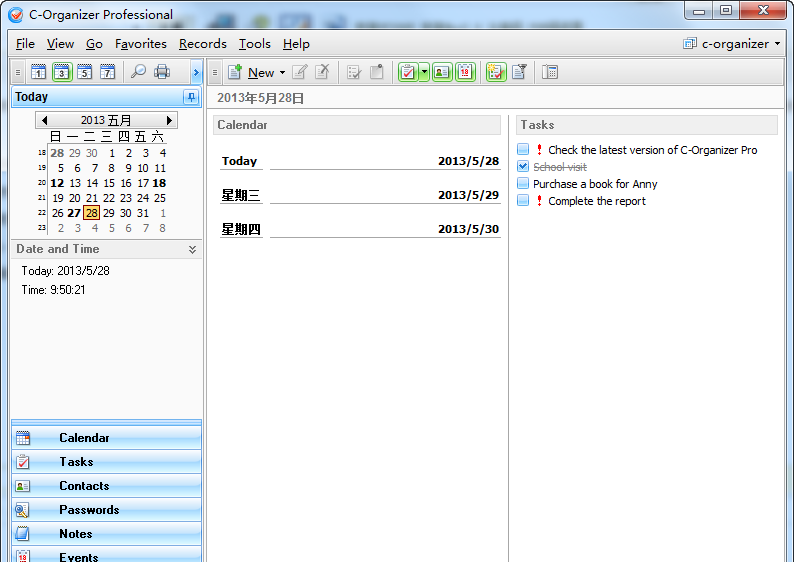Uncheck the School visit task checkbox
The width and height of the screenshot is (794, 562).
pyautogui.click(x=523, y=167)
